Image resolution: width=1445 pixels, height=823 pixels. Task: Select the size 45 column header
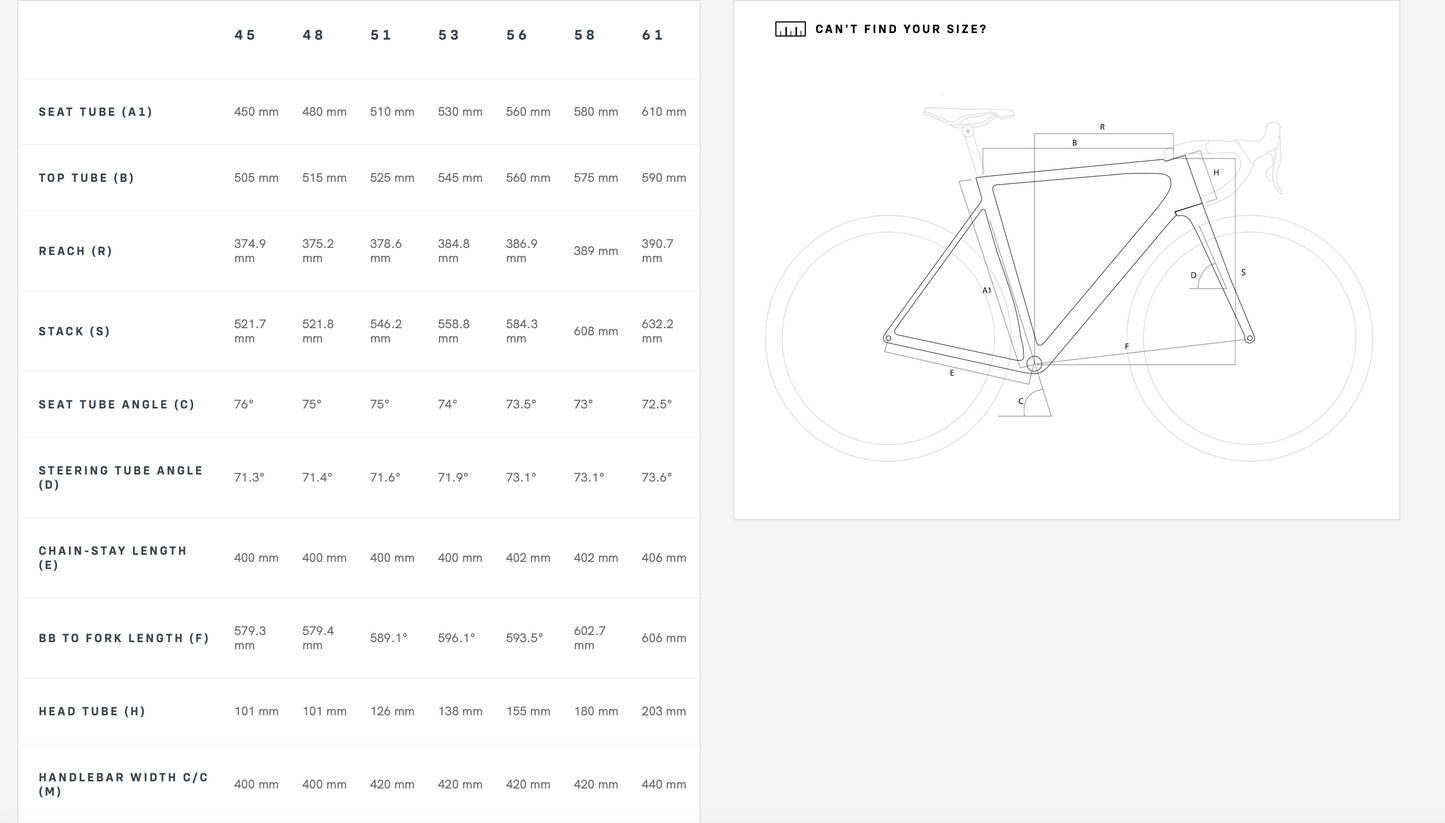pos(245,35)
